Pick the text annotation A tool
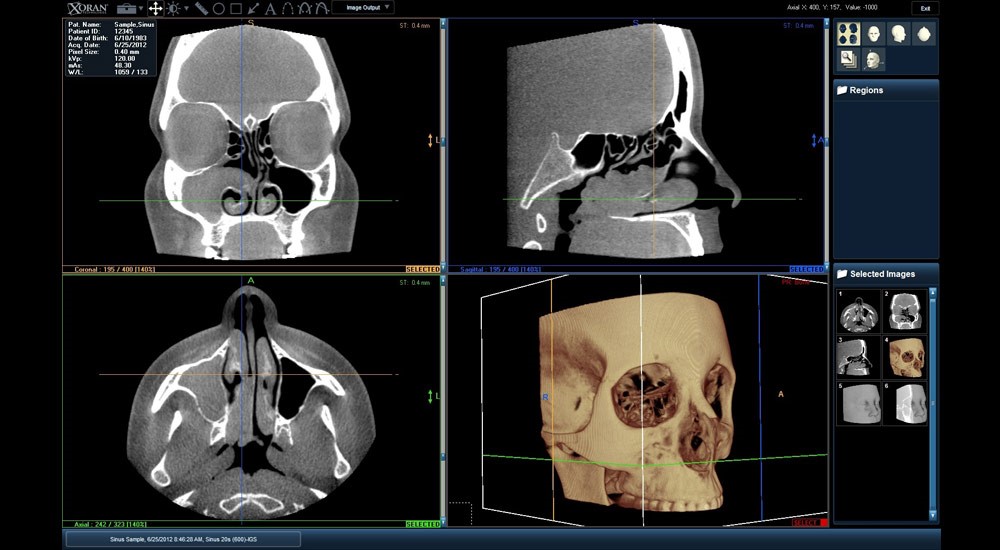Screen dimensions: 1000x550 point(270,8)
